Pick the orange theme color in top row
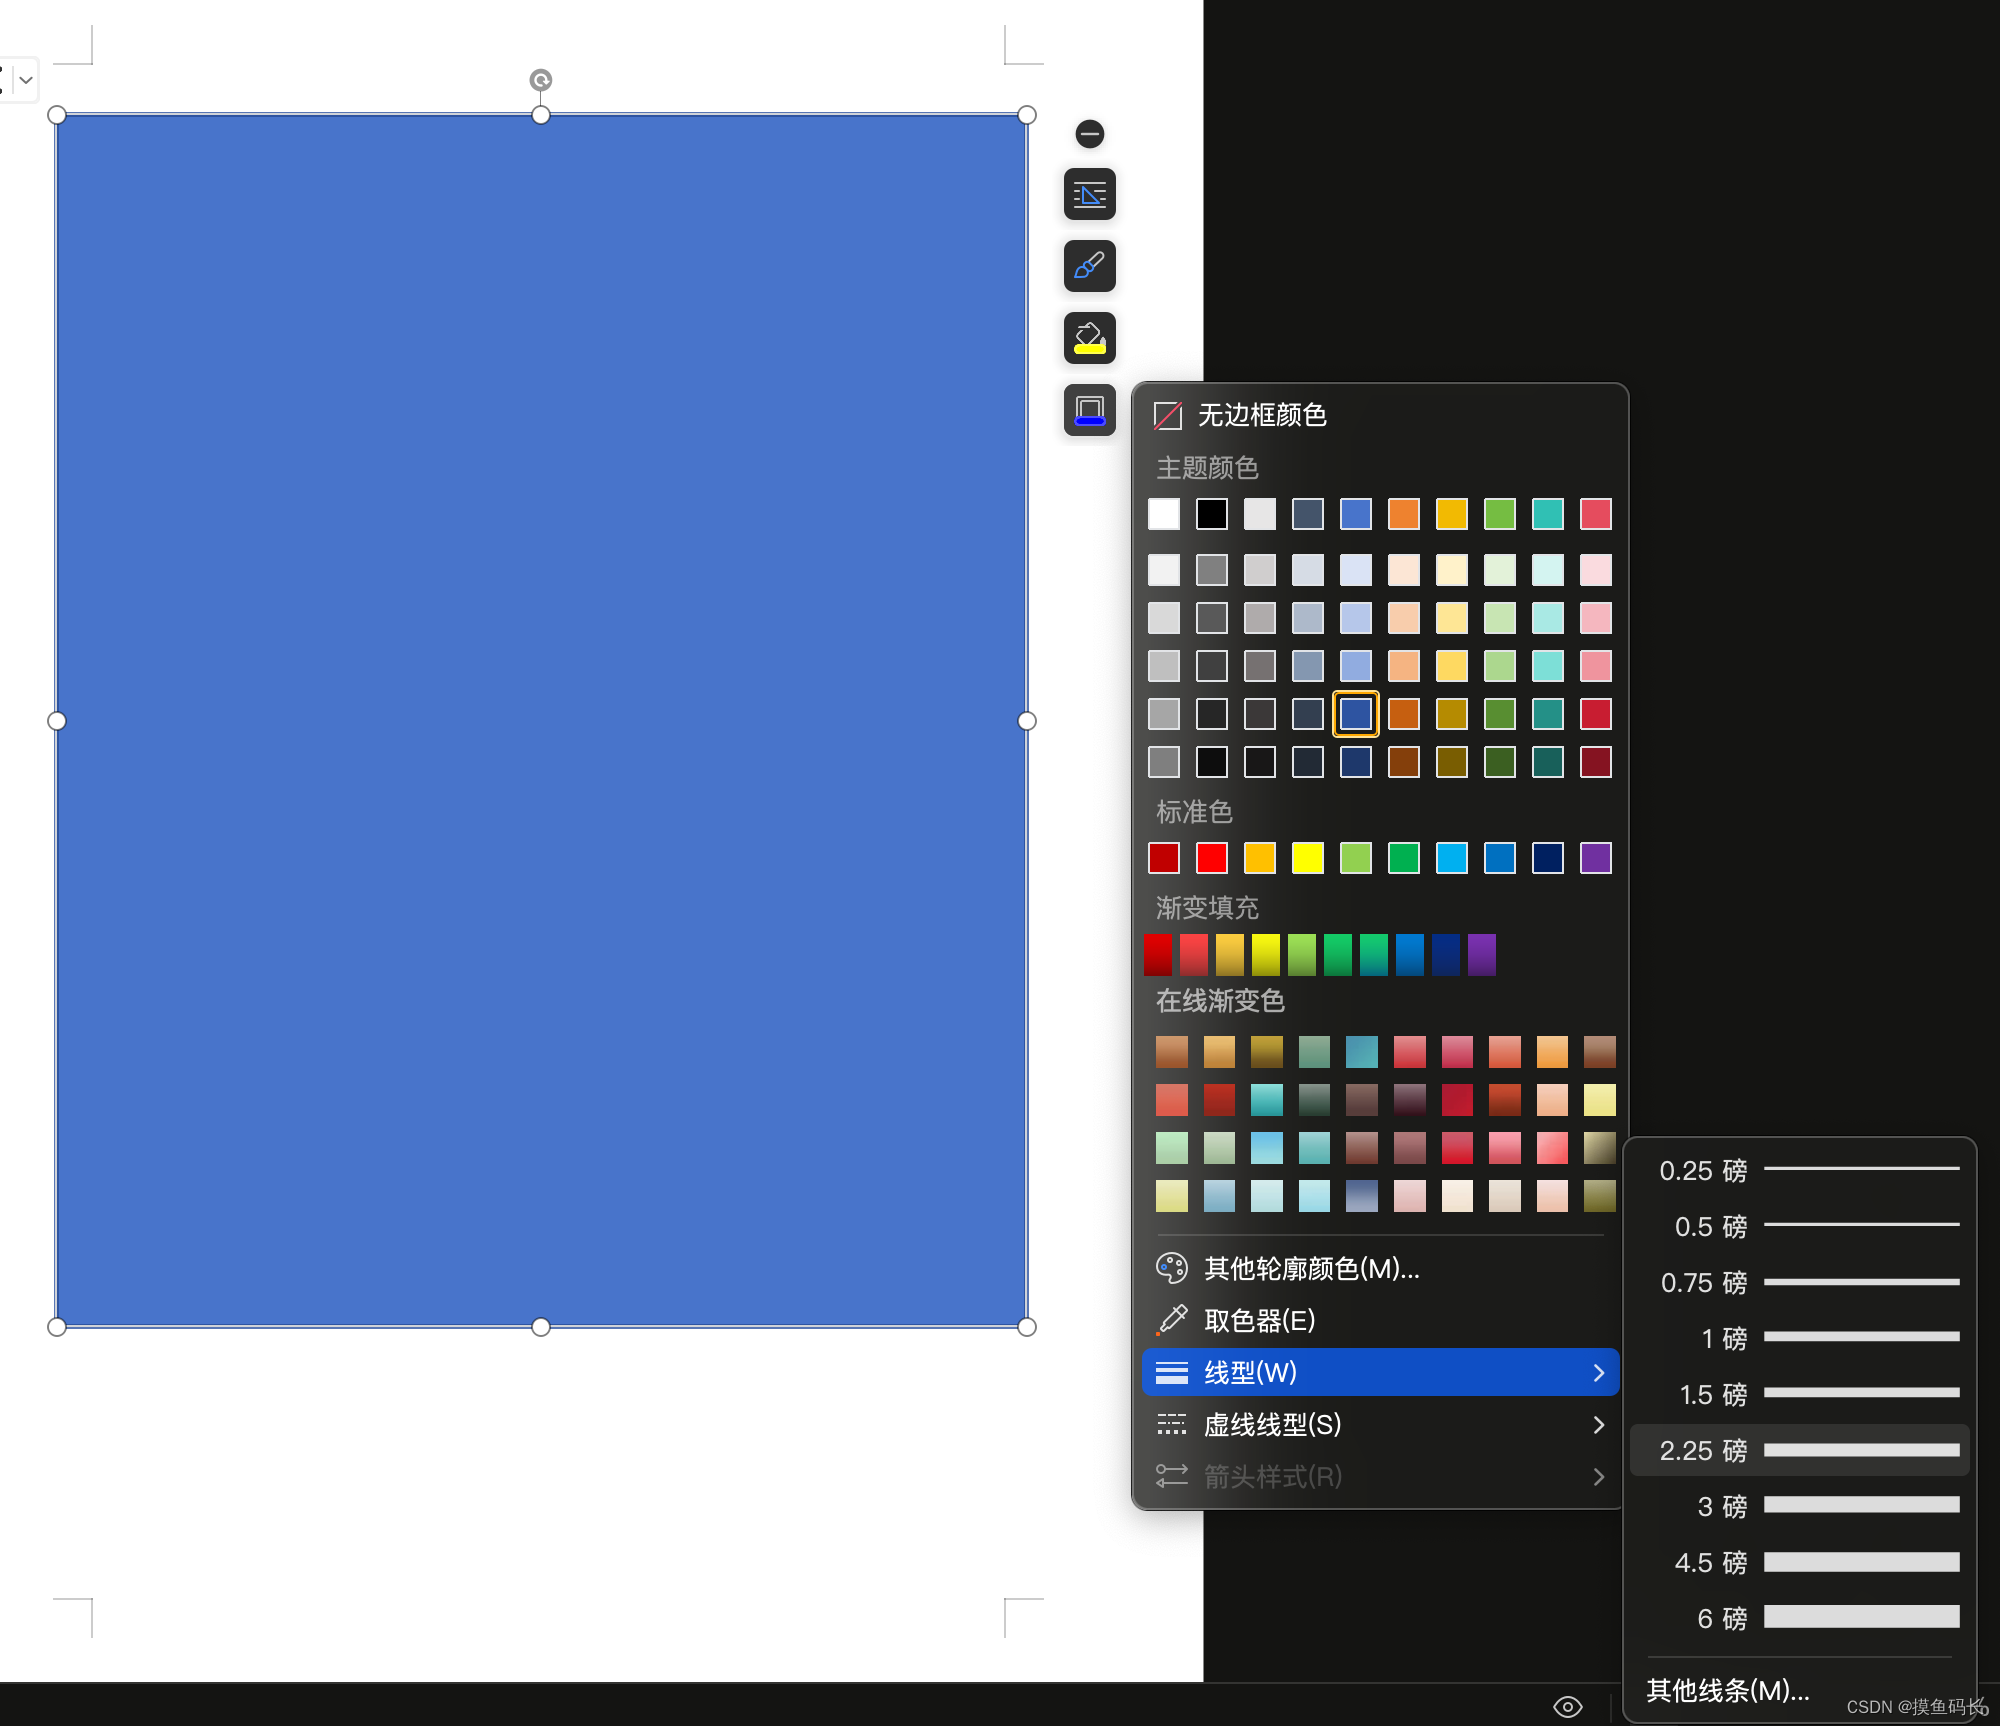 1403,514
